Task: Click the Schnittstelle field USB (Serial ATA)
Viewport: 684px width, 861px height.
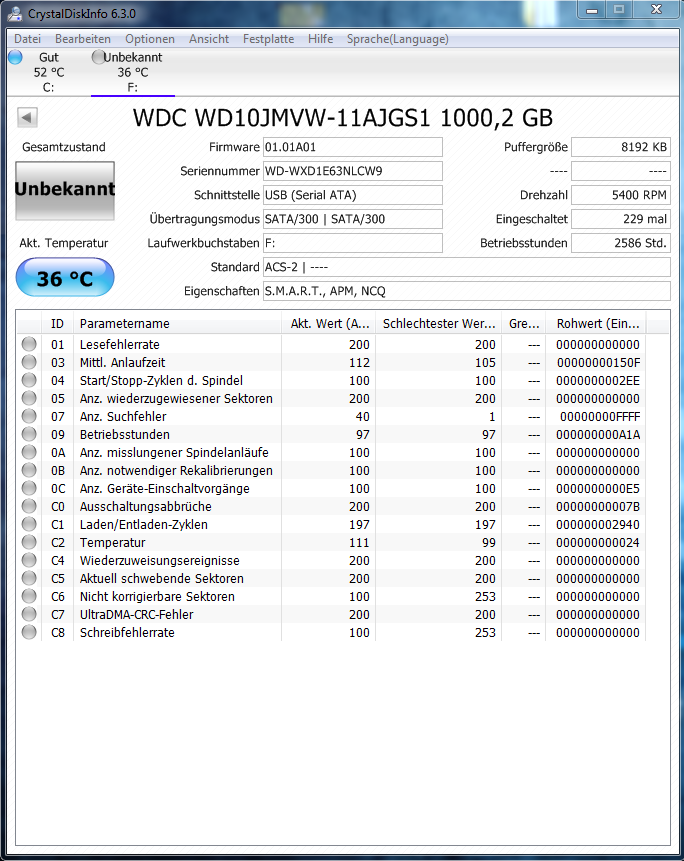Action: (352, 195)
